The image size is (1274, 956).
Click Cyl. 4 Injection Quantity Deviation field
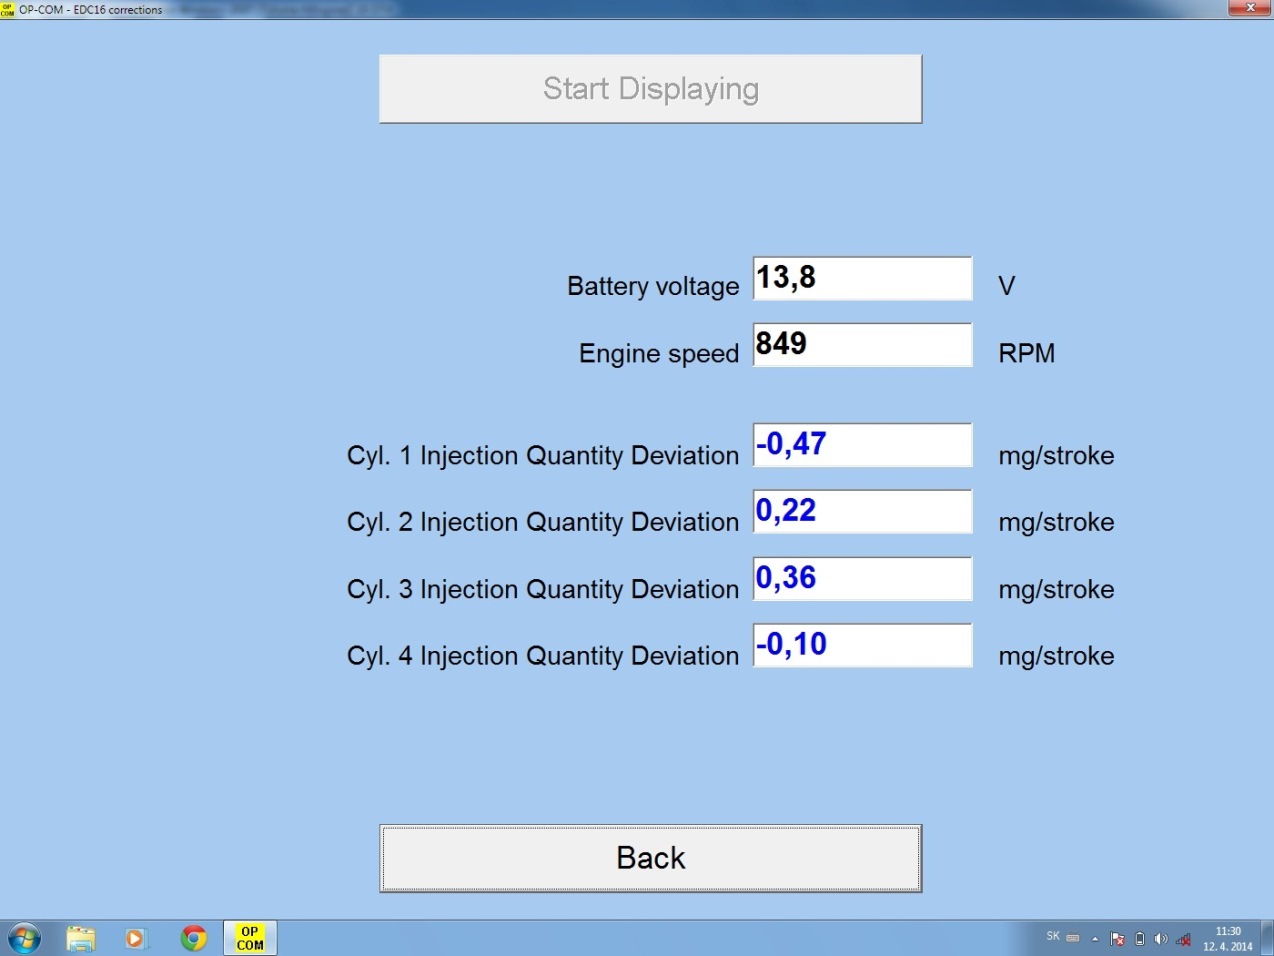pyautogui.click(x=862, y=645)
